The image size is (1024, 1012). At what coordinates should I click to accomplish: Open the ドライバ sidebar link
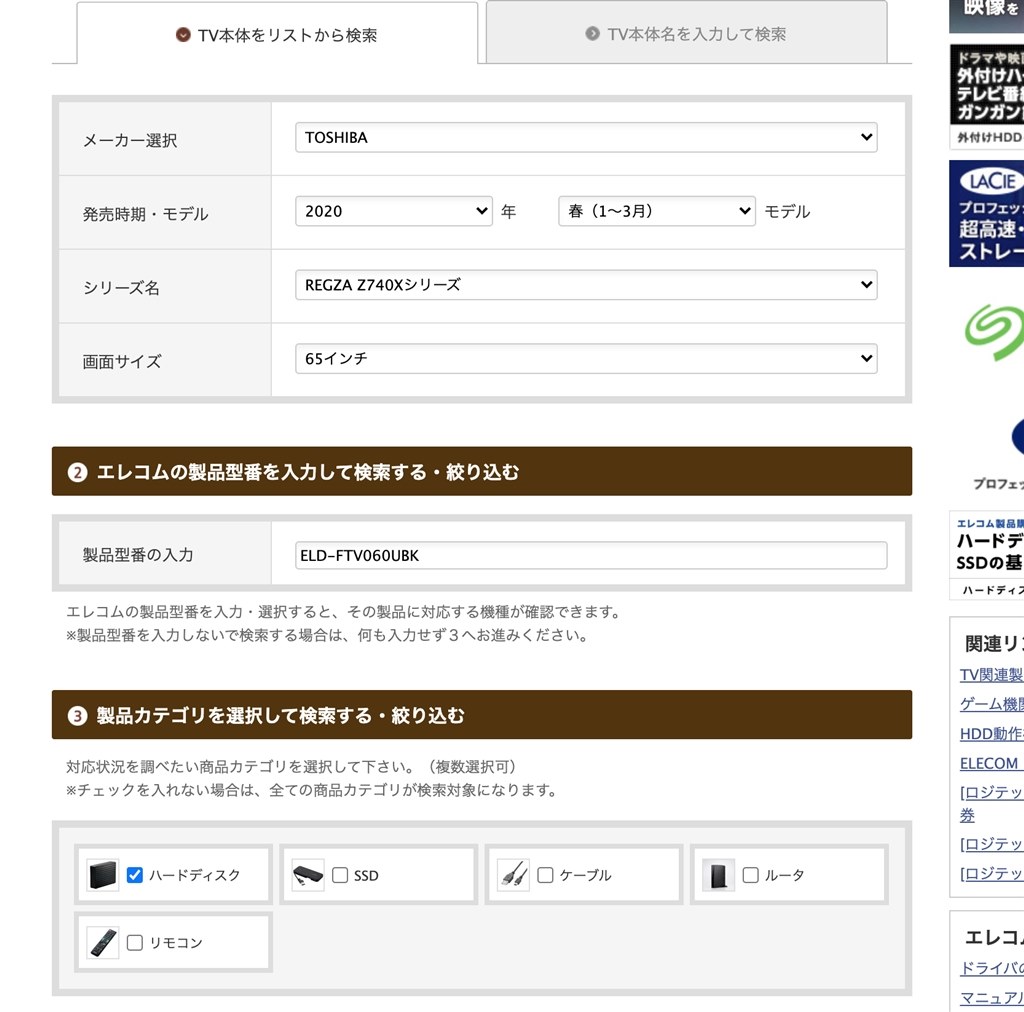(x=991, y=968)
